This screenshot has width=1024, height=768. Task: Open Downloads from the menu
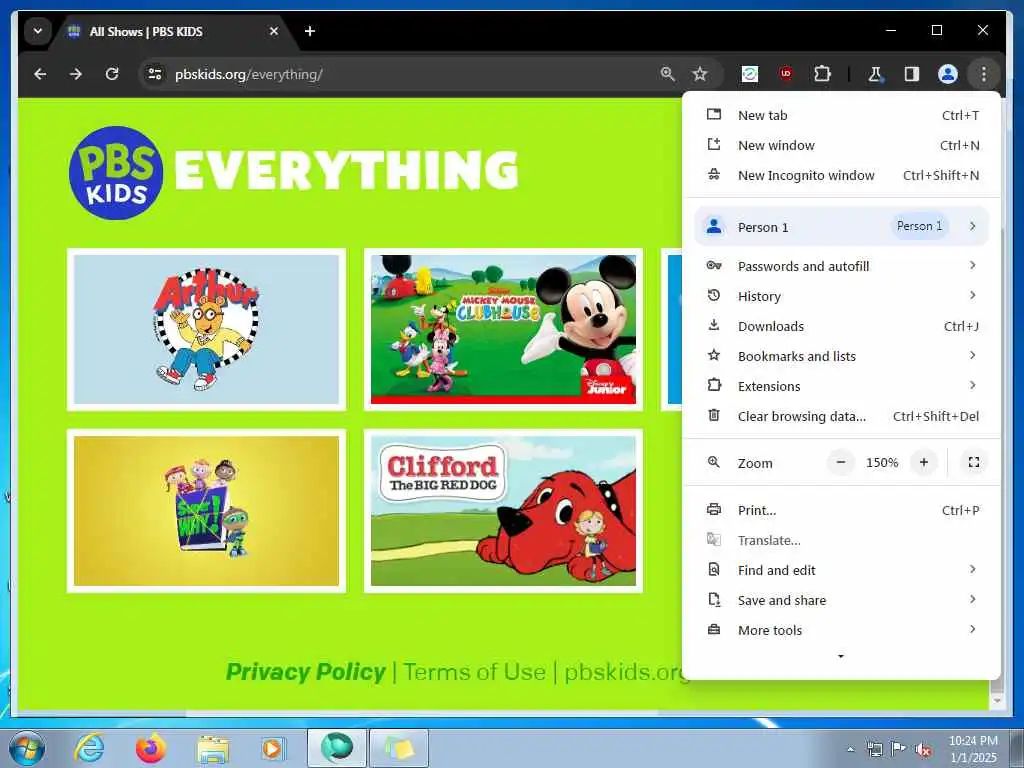(841, 326)
